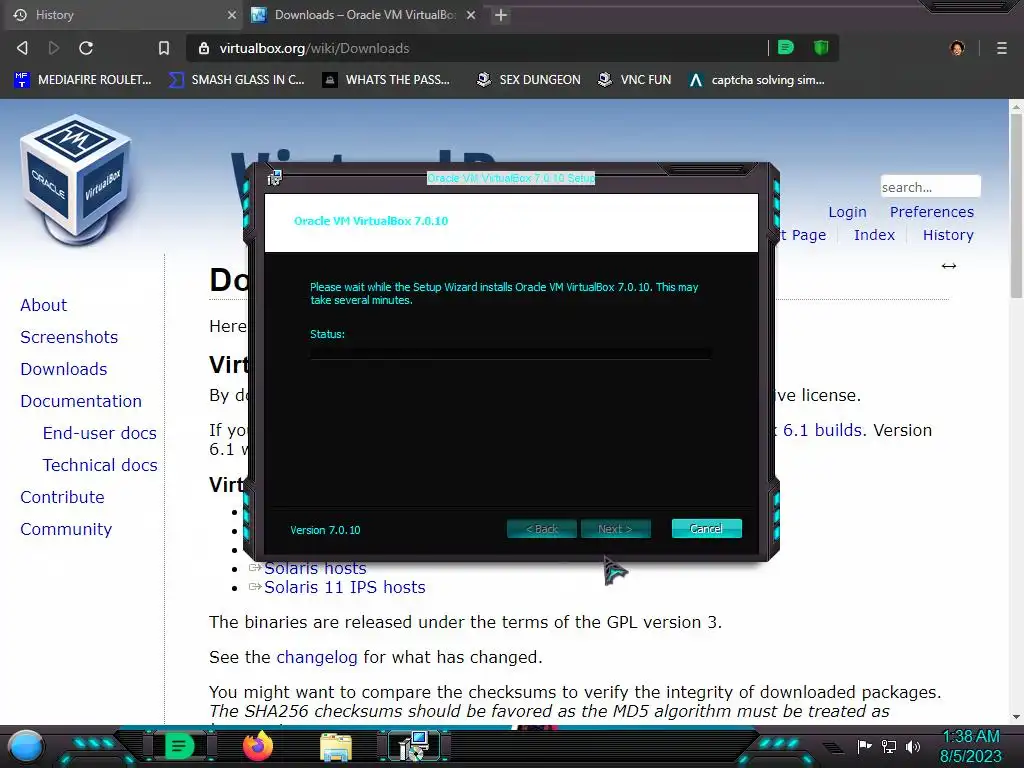Switch to the History tab

tap(123, 15)
